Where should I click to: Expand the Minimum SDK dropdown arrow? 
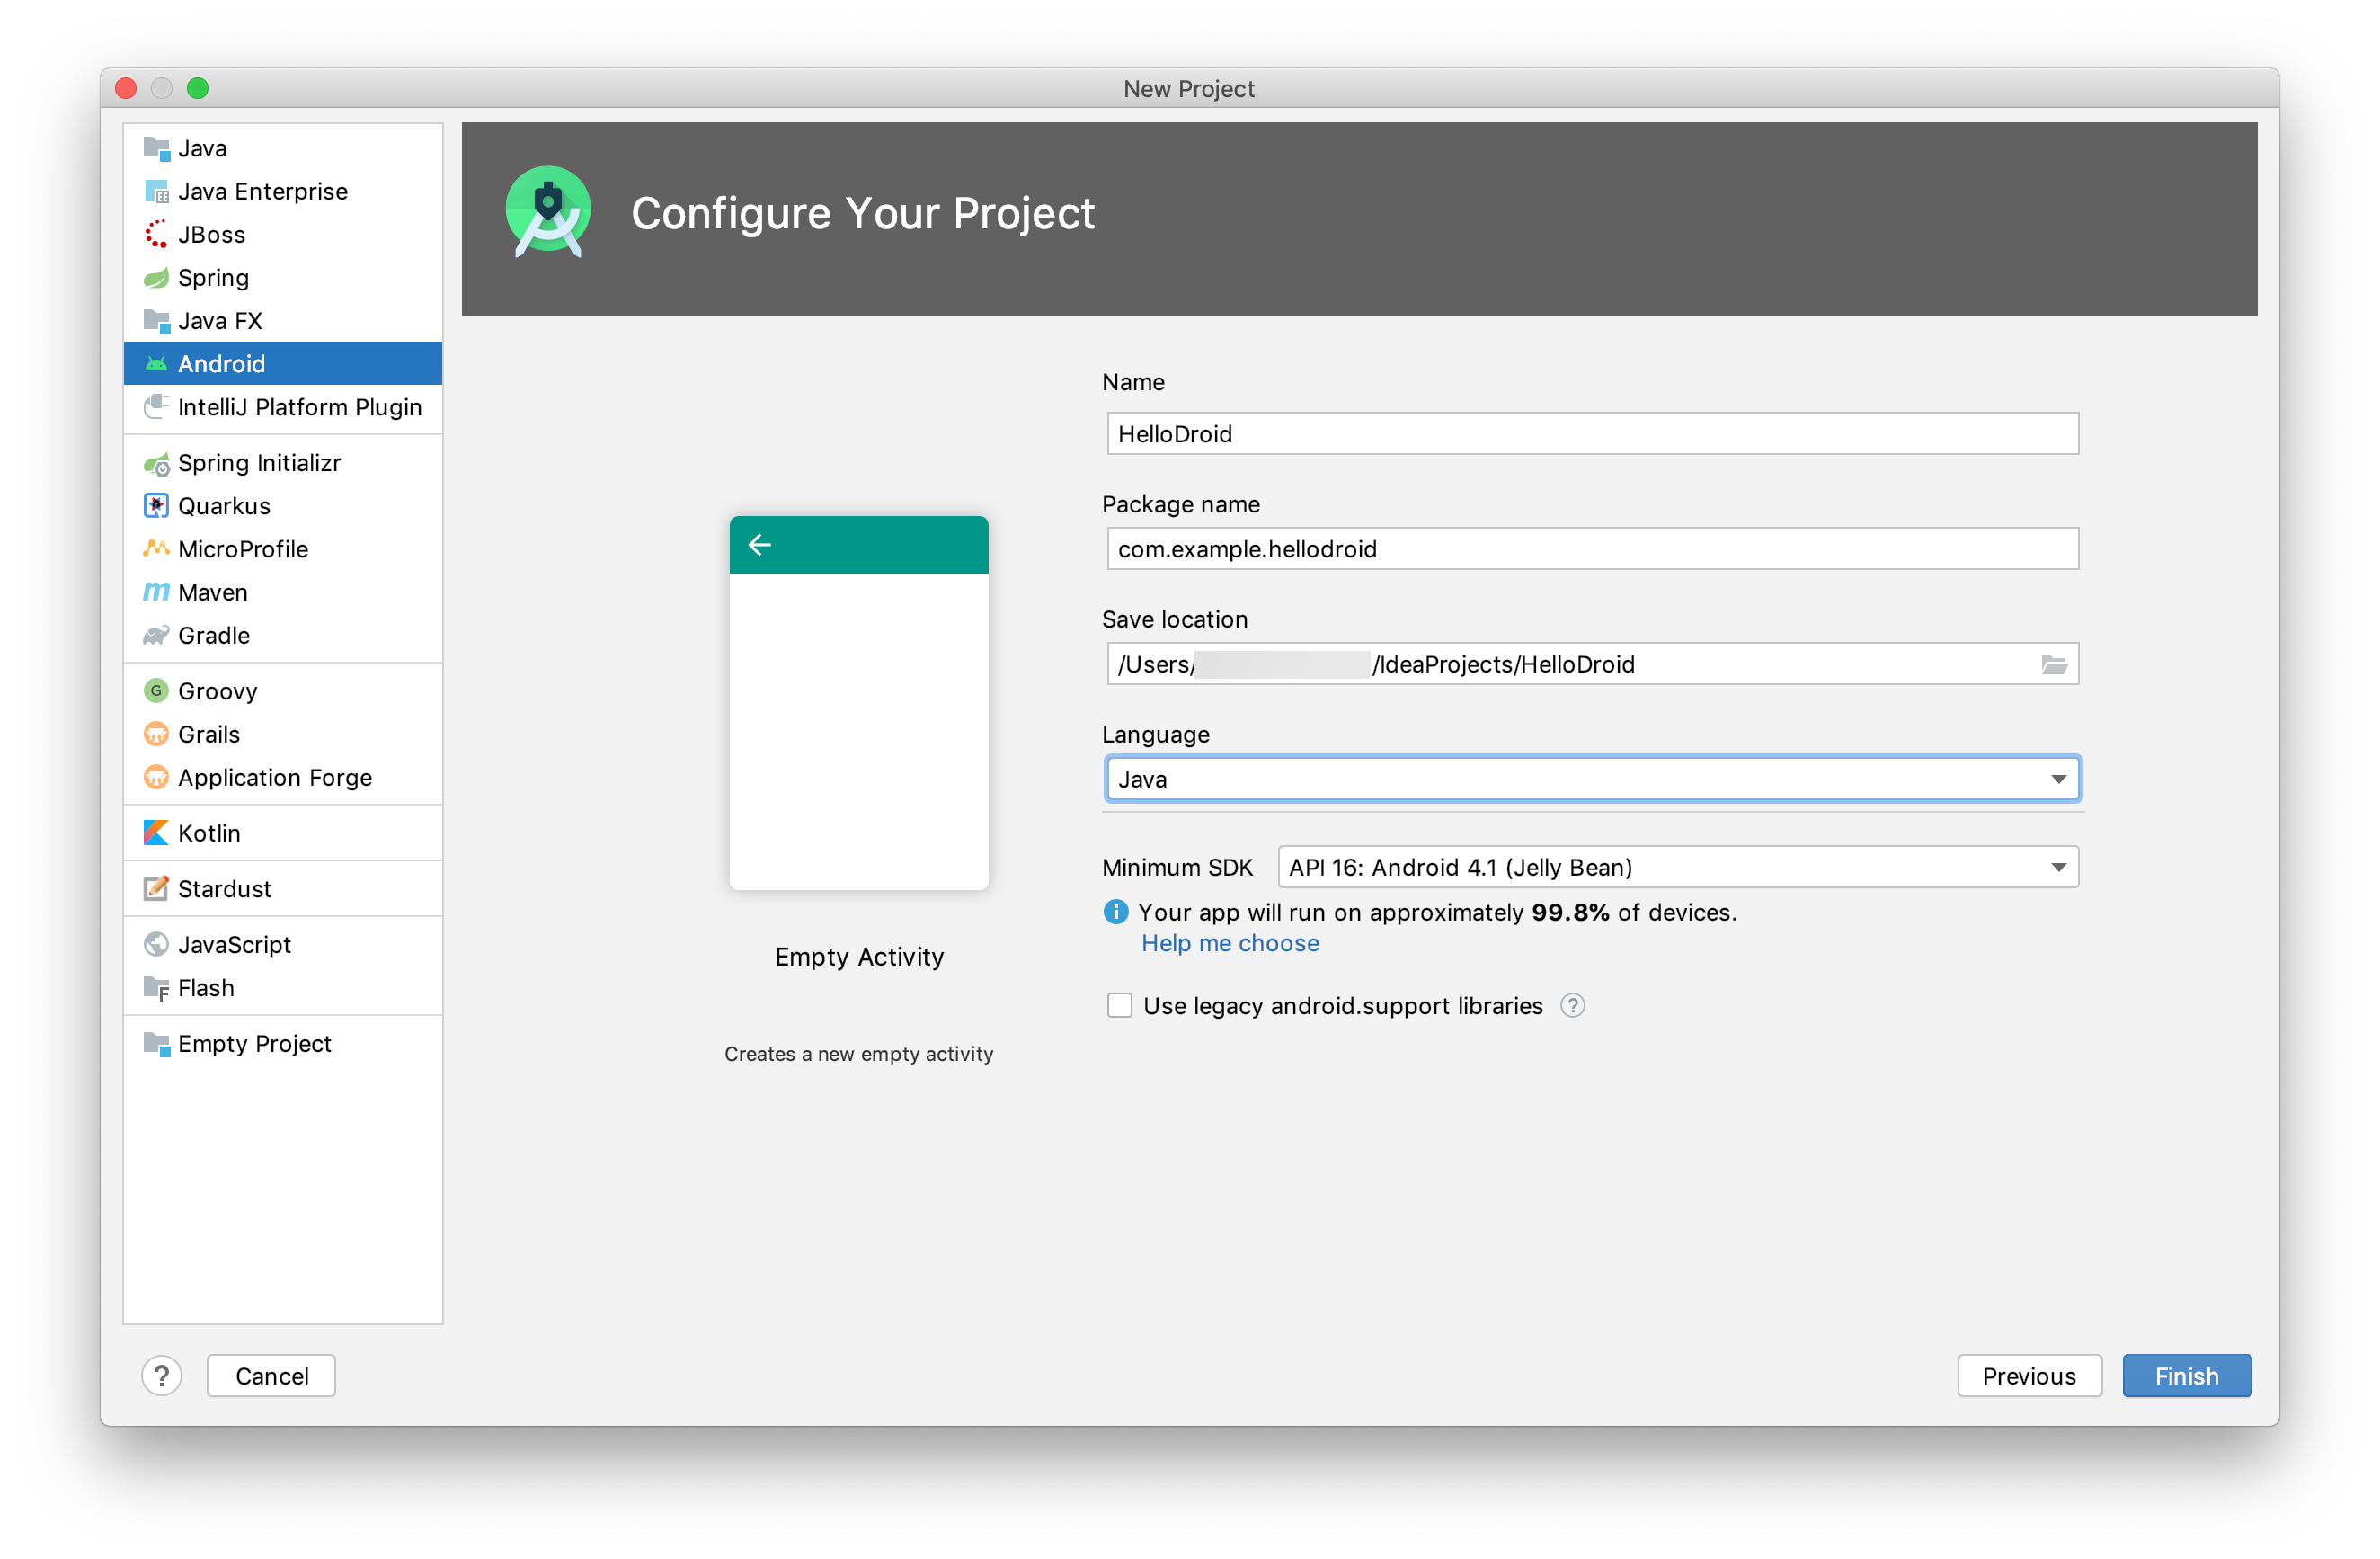pyautogui.click(x=2059, y=867)
